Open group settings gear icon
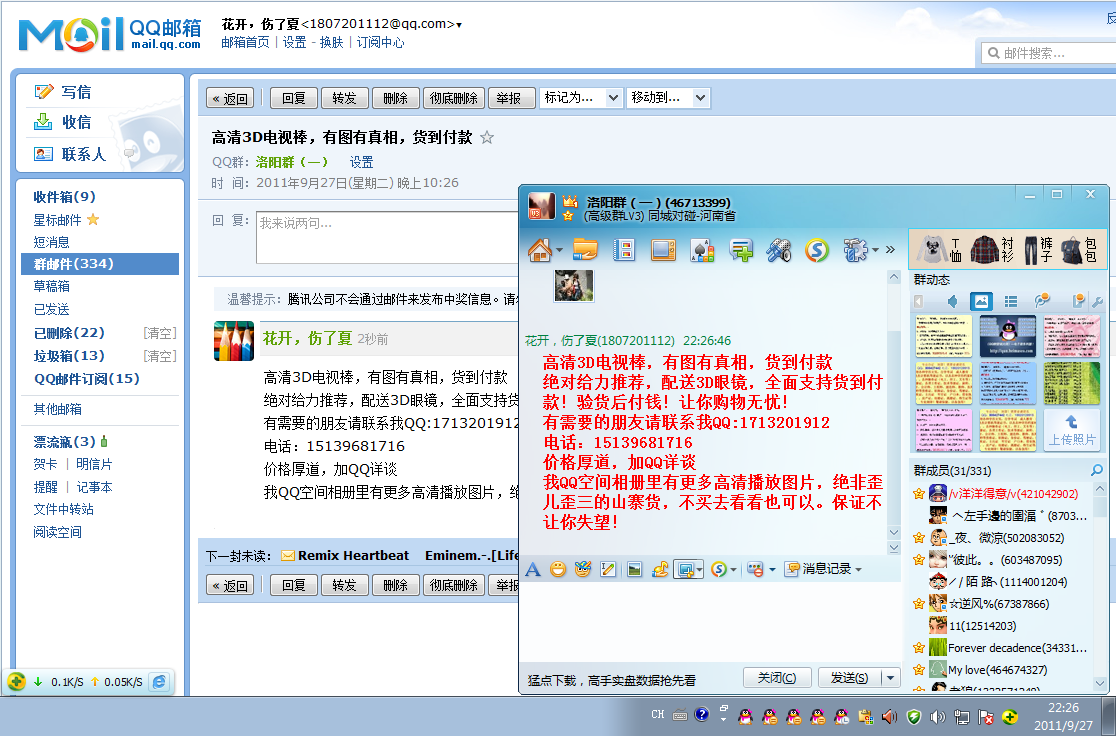This screenshot has width=1116, height=736. point(856,250)
